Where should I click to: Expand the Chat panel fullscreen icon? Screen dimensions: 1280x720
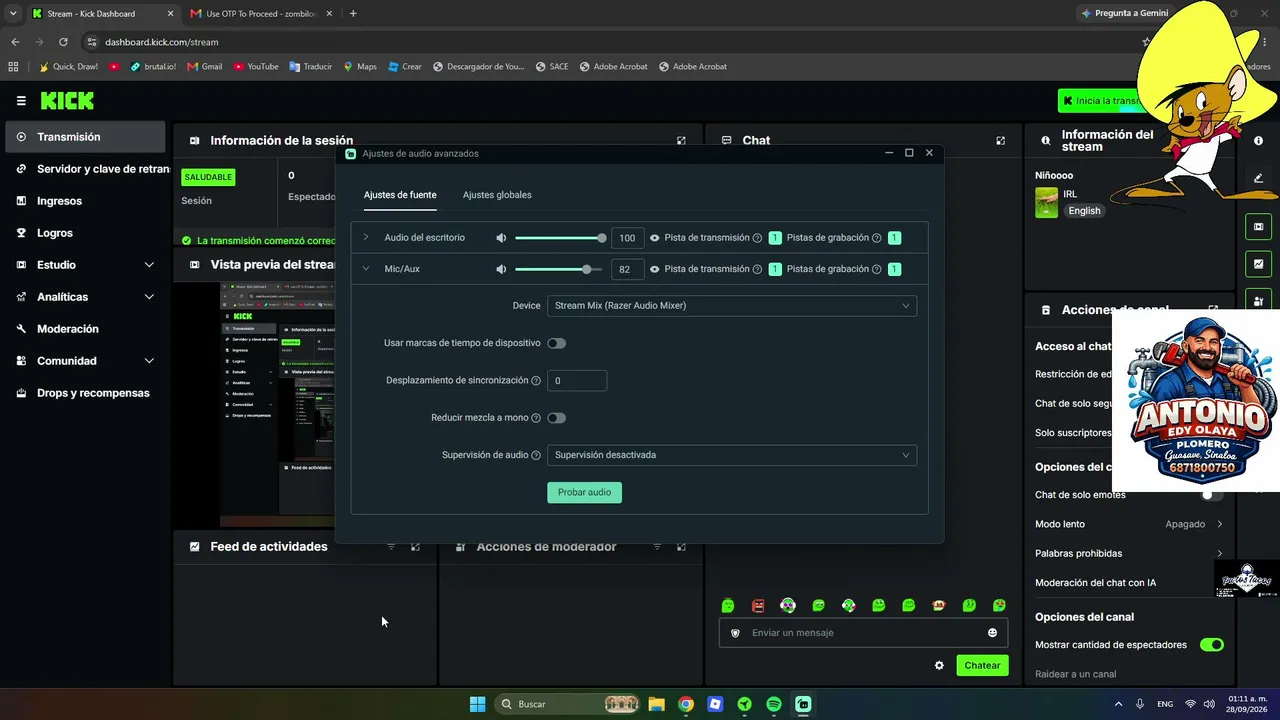pos(1000,141)
